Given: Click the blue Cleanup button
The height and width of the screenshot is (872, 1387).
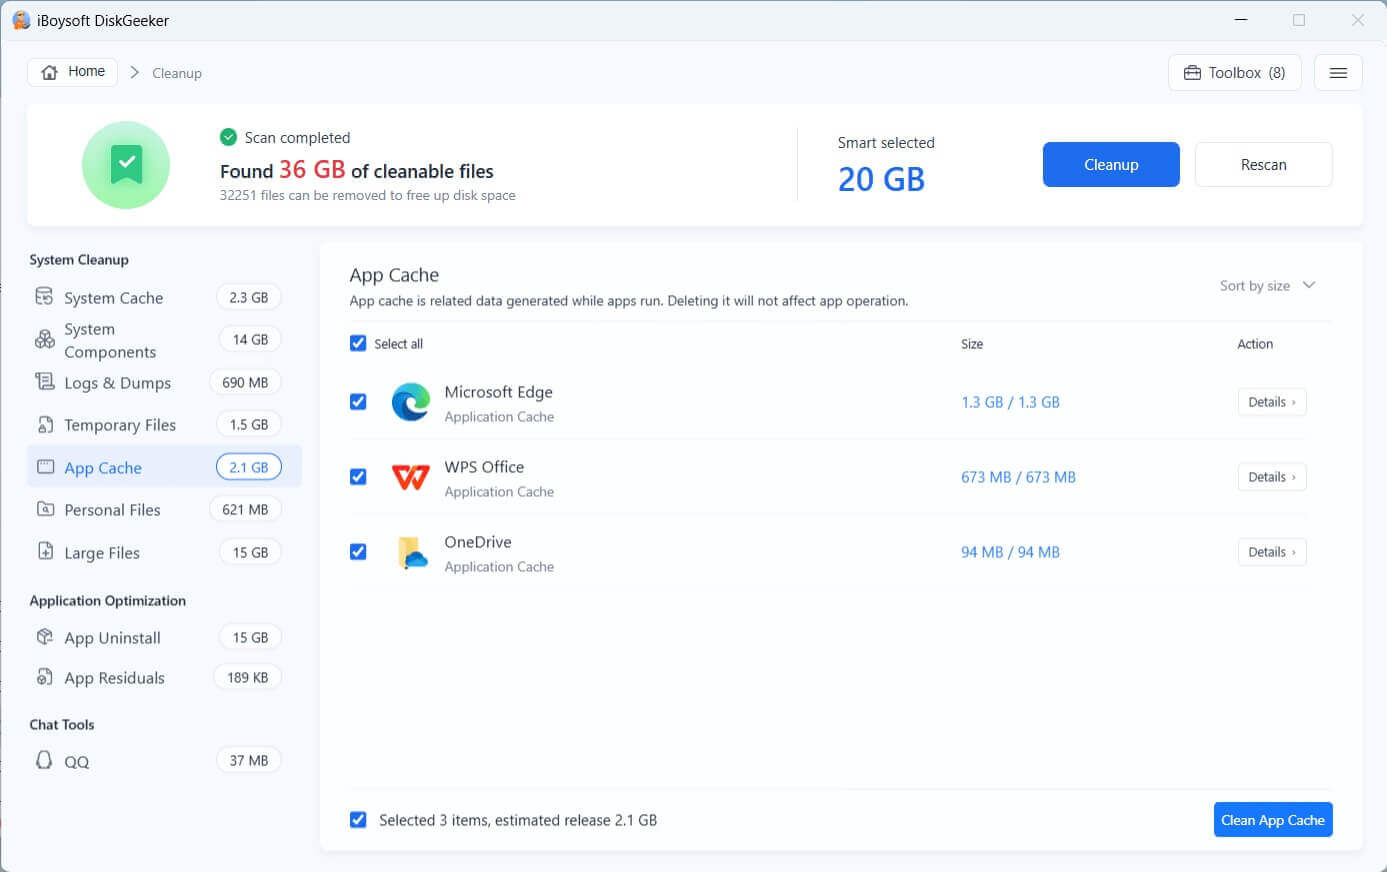Looking at the screenshot, I should coord(1111,164).
